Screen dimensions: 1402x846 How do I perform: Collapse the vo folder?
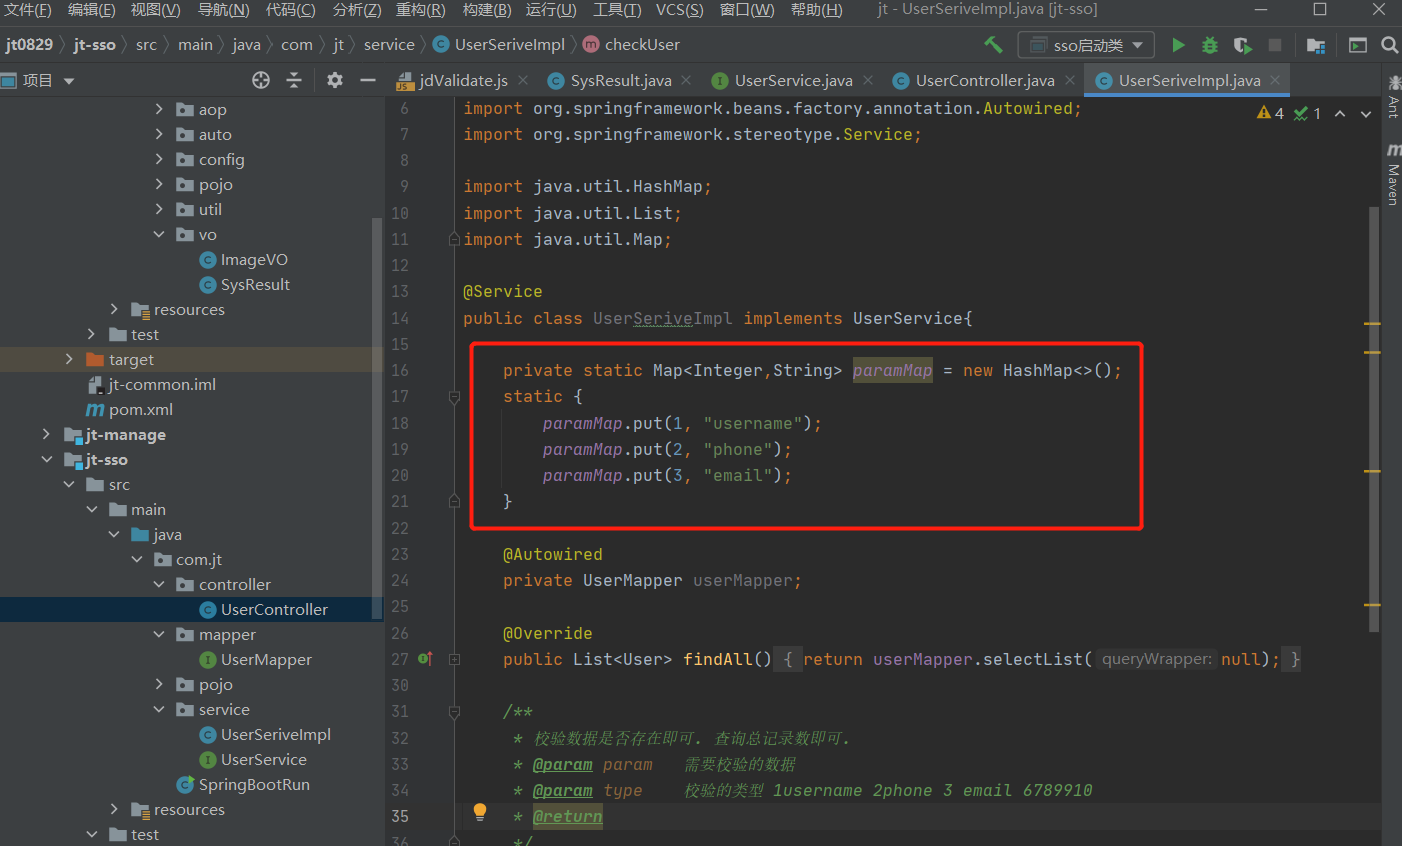click(x=159, y=234)
